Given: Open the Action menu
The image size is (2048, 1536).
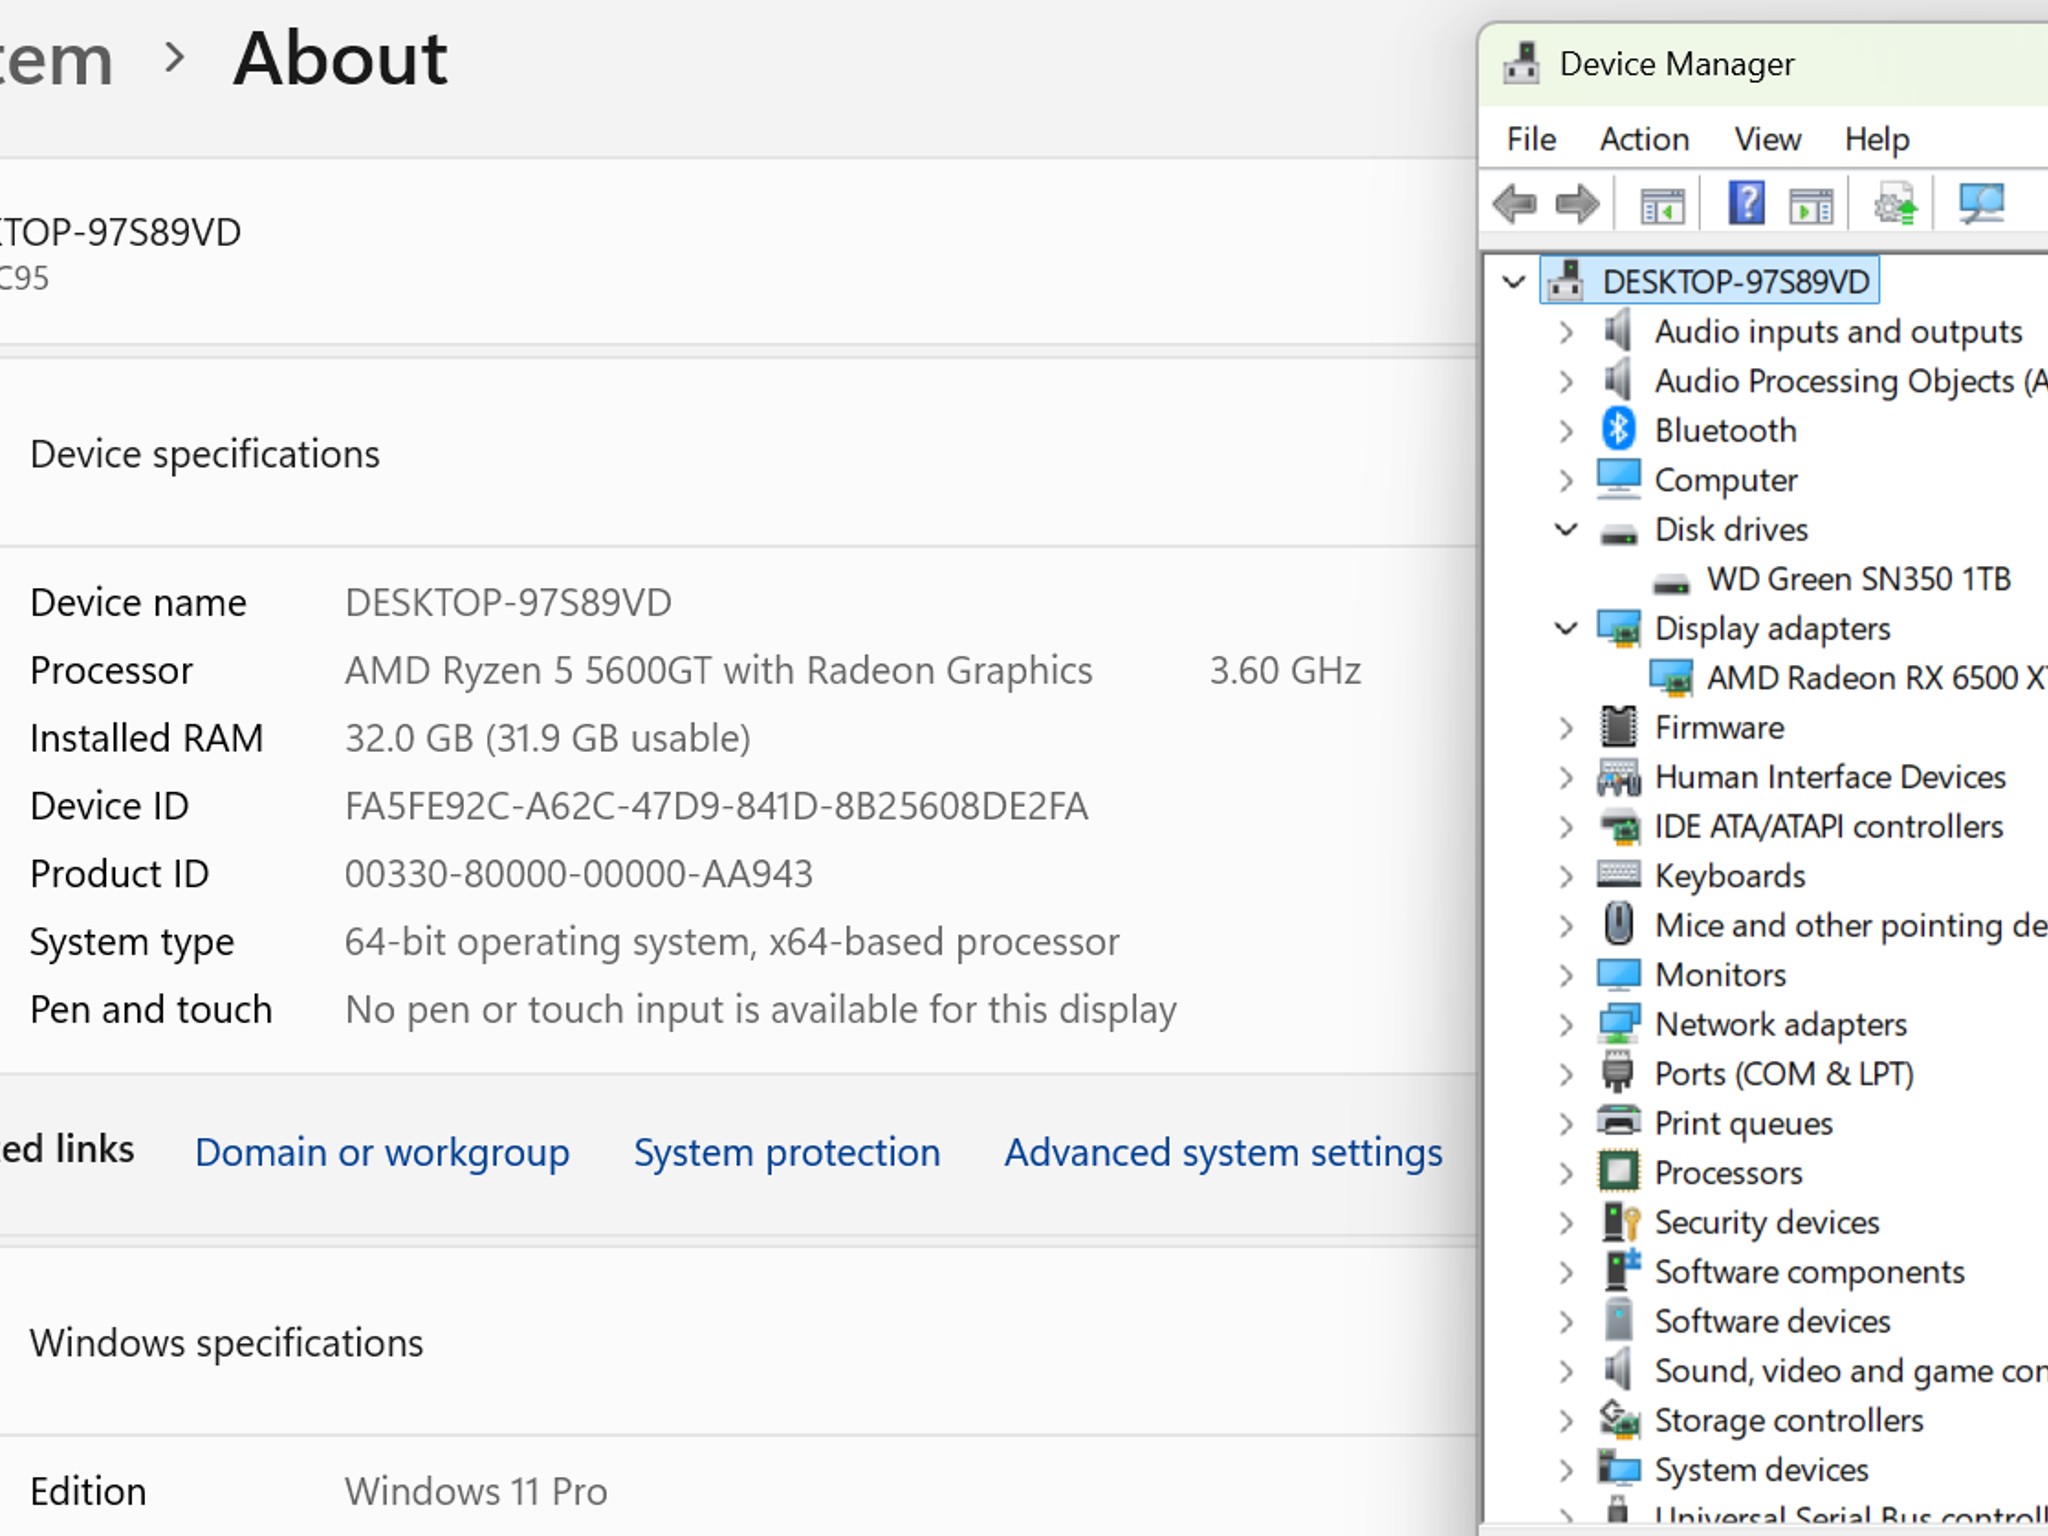Looking at the screenshot, I should coord(1644,138).
